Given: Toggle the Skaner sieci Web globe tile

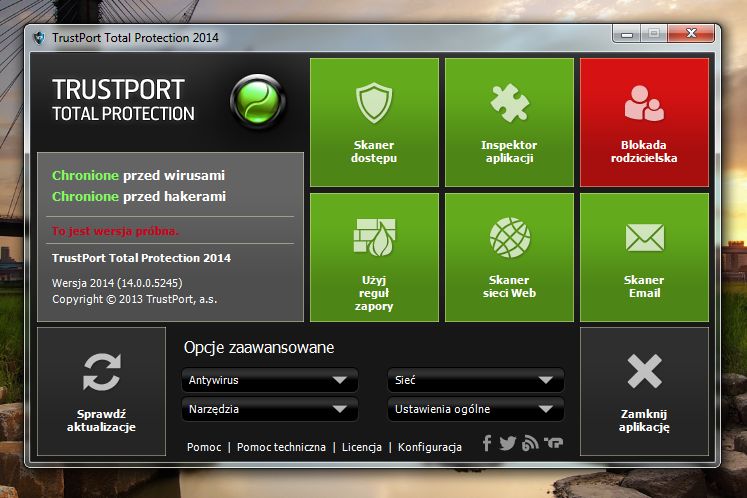Looking at the screenshot, I should click(509, 257).
